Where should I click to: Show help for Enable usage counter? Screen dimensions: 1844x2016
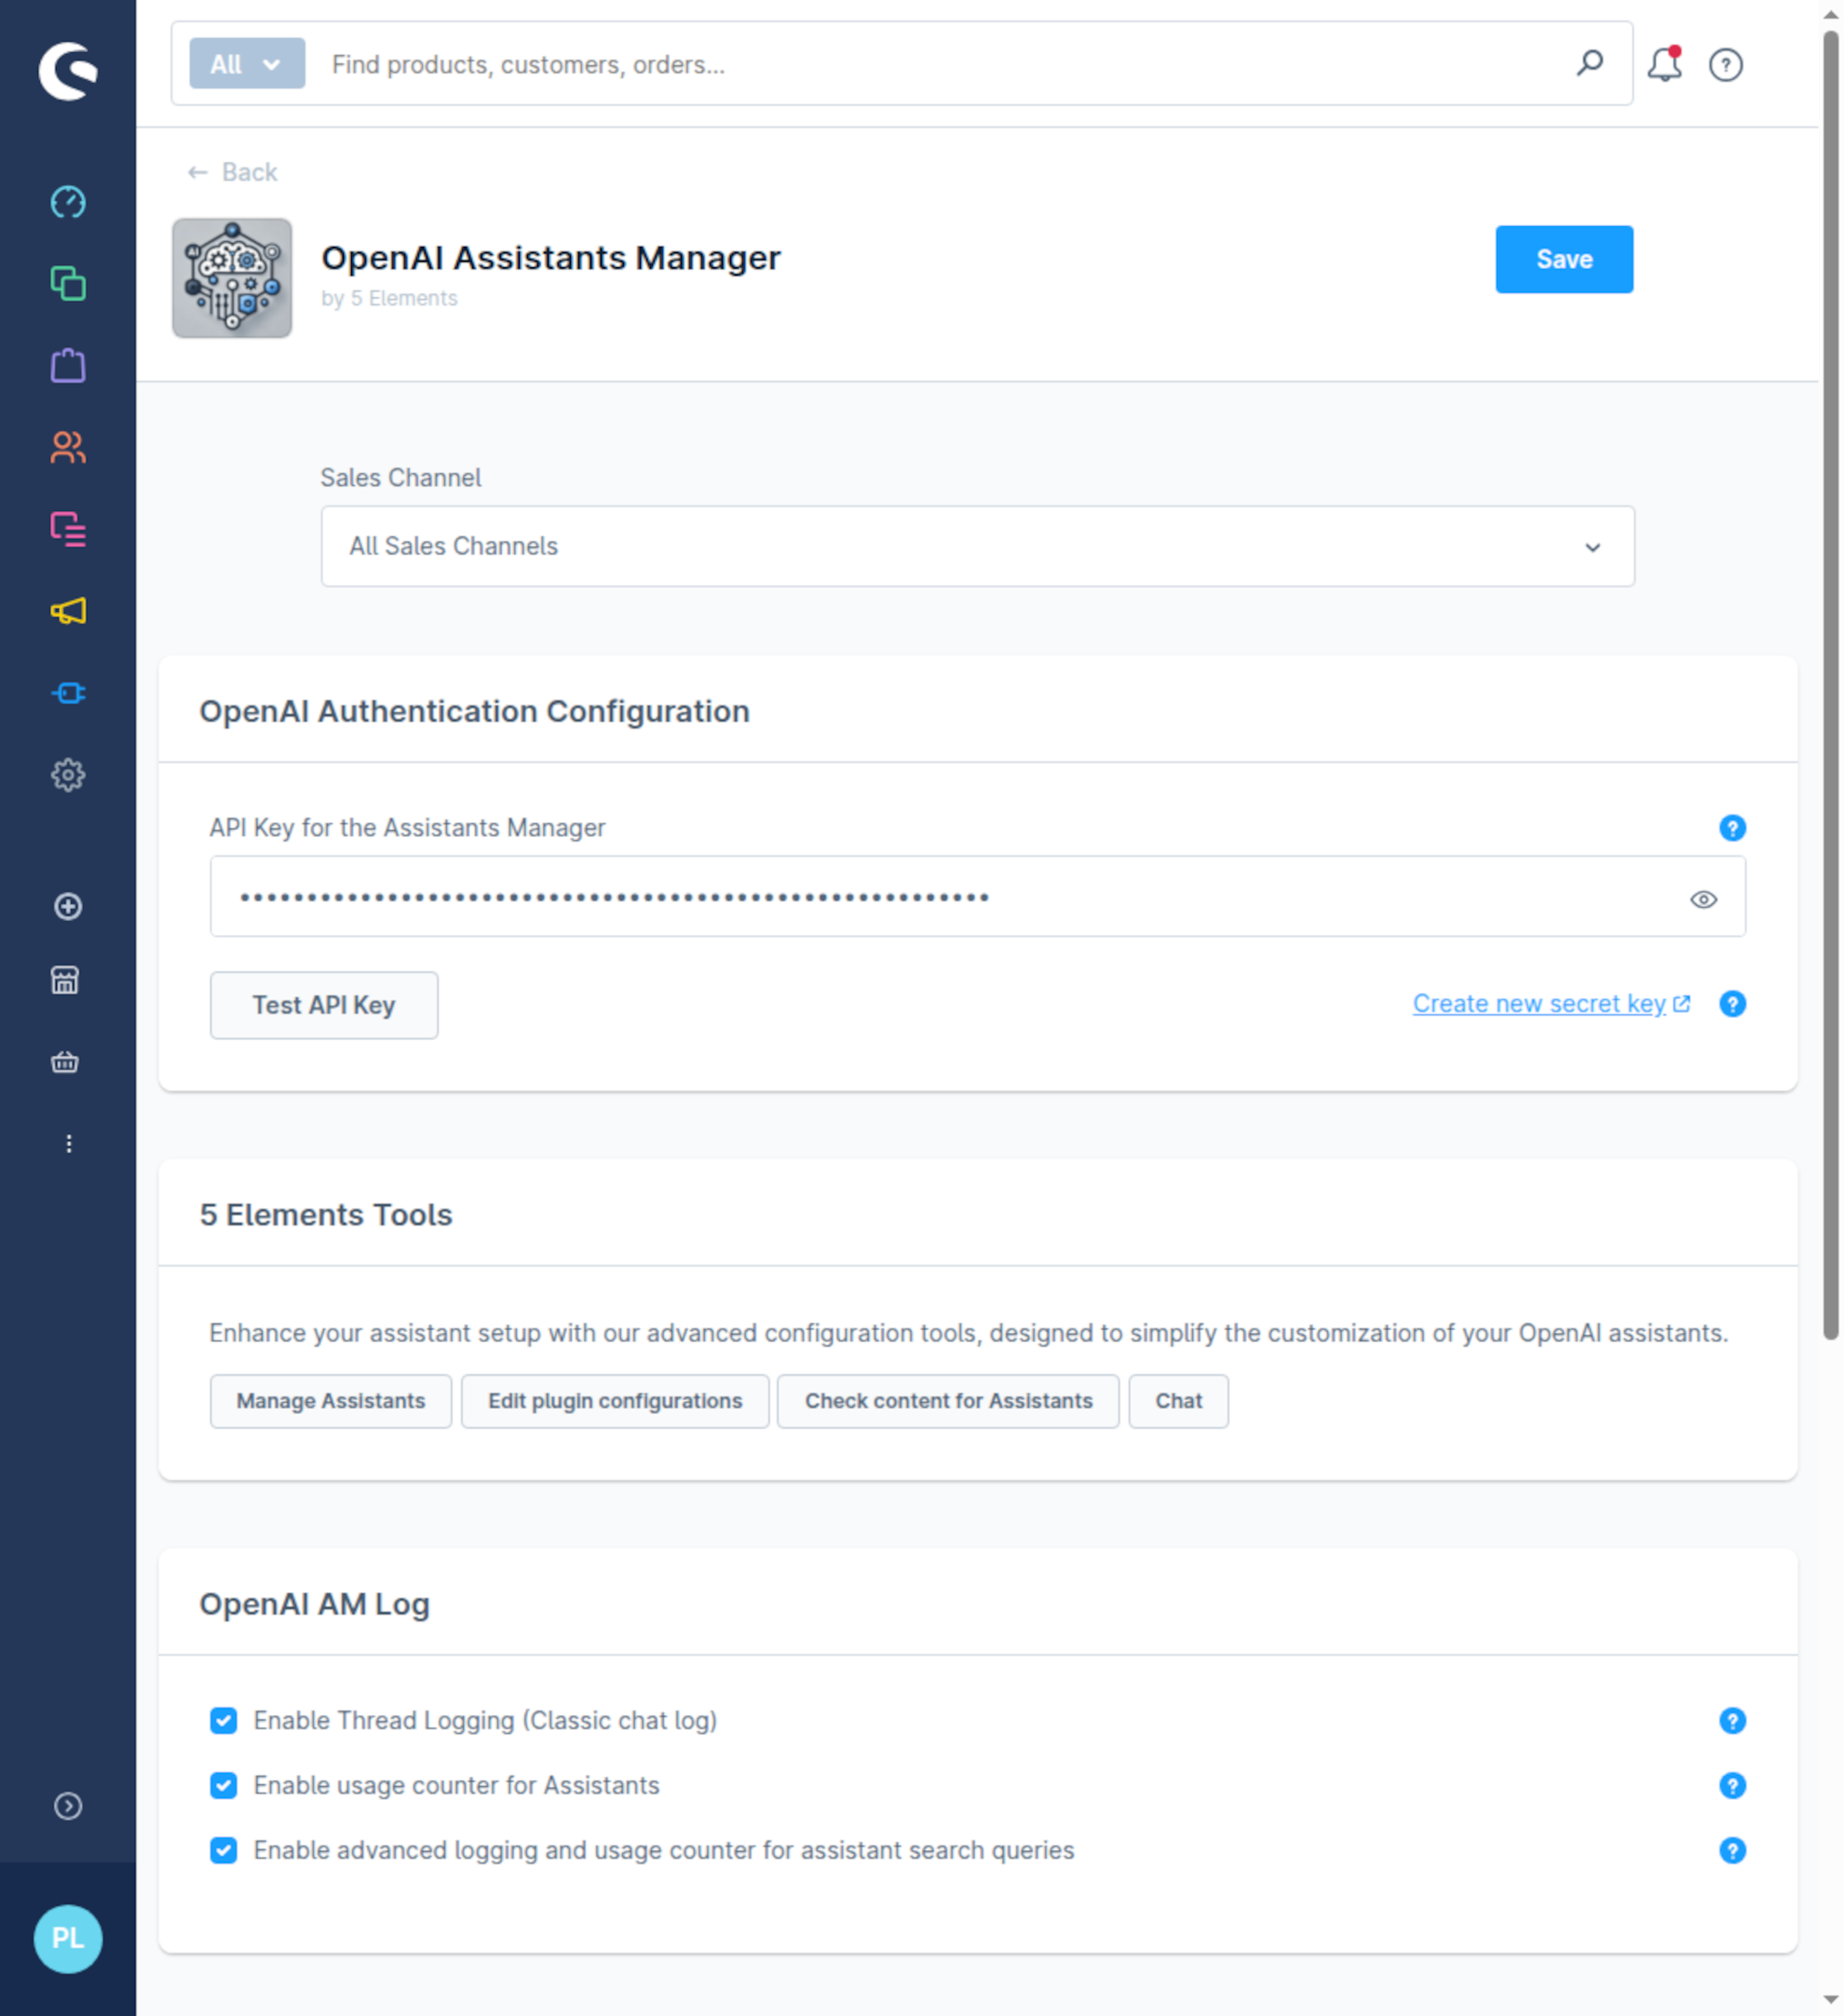tap(1733, 1786)
